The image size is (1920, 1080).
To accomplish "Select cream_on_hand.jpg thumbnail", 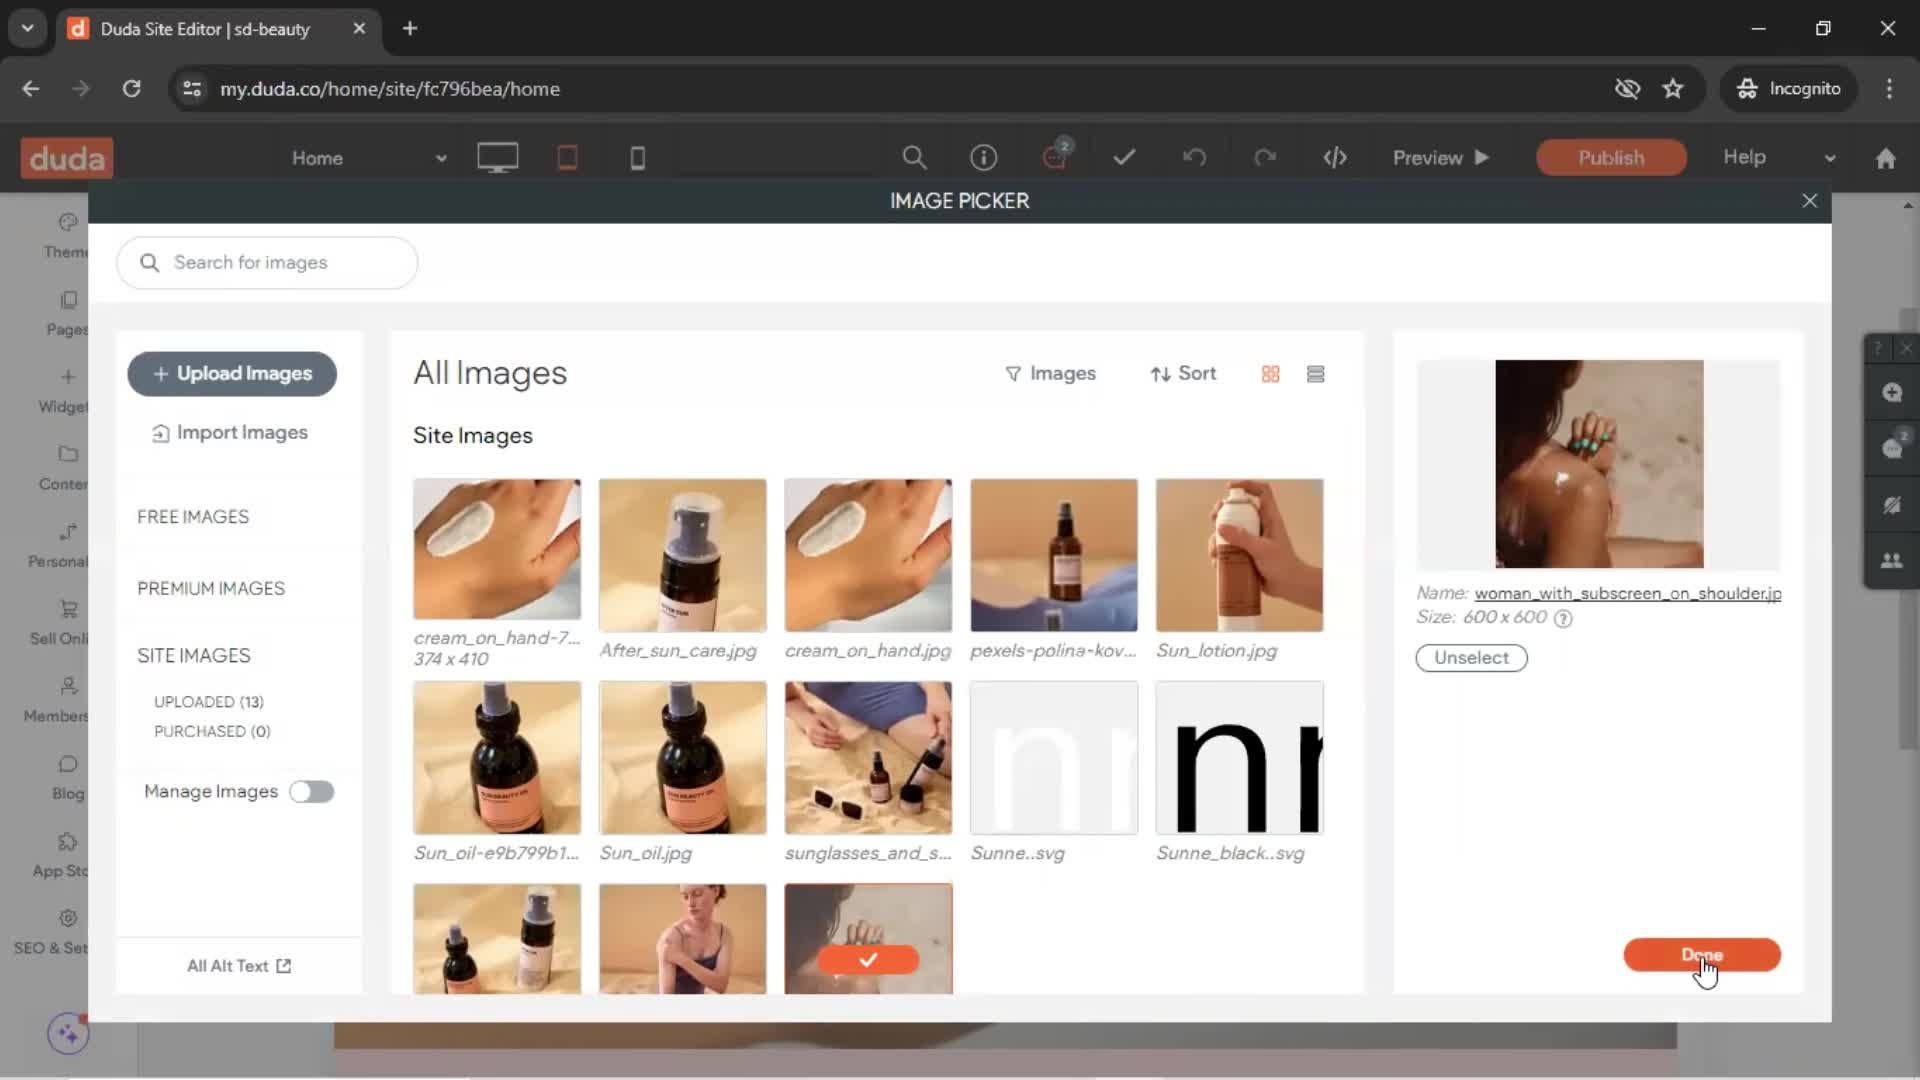I will (x=868, y=555).
